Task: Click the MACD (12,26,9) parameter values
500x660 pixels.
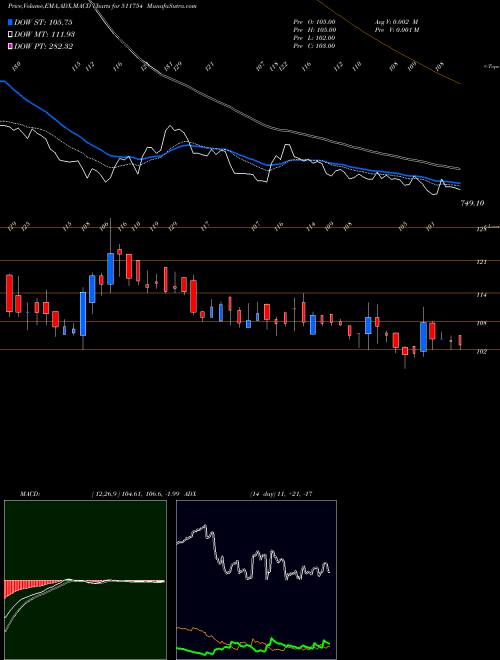Action: point(136,494)
